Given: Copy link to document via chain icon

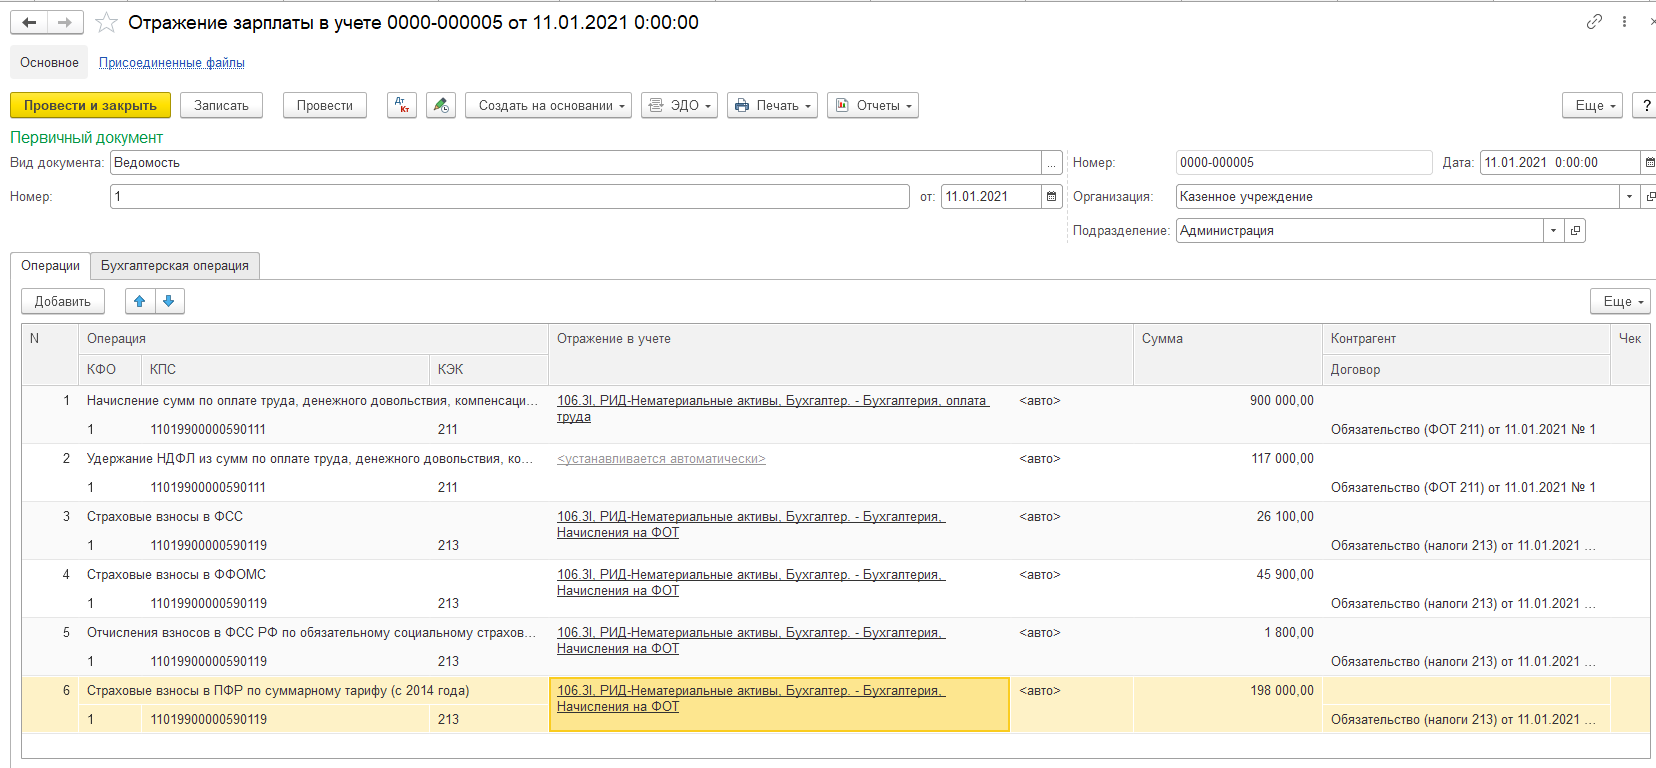Looking at the screenshot, I should tap(1594, 21).
